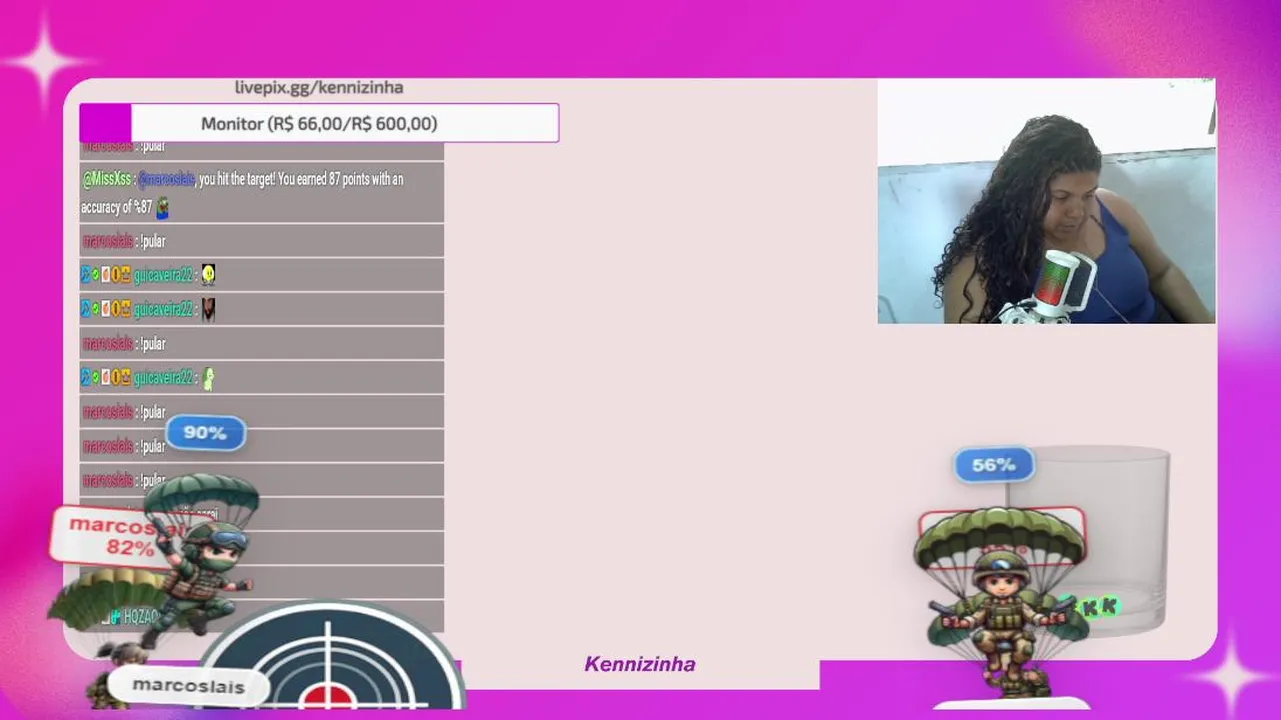This screenshot has width=1281, height=720.
Task: Click the frog emote in the MissXss message
Action: tap(162, 207)
